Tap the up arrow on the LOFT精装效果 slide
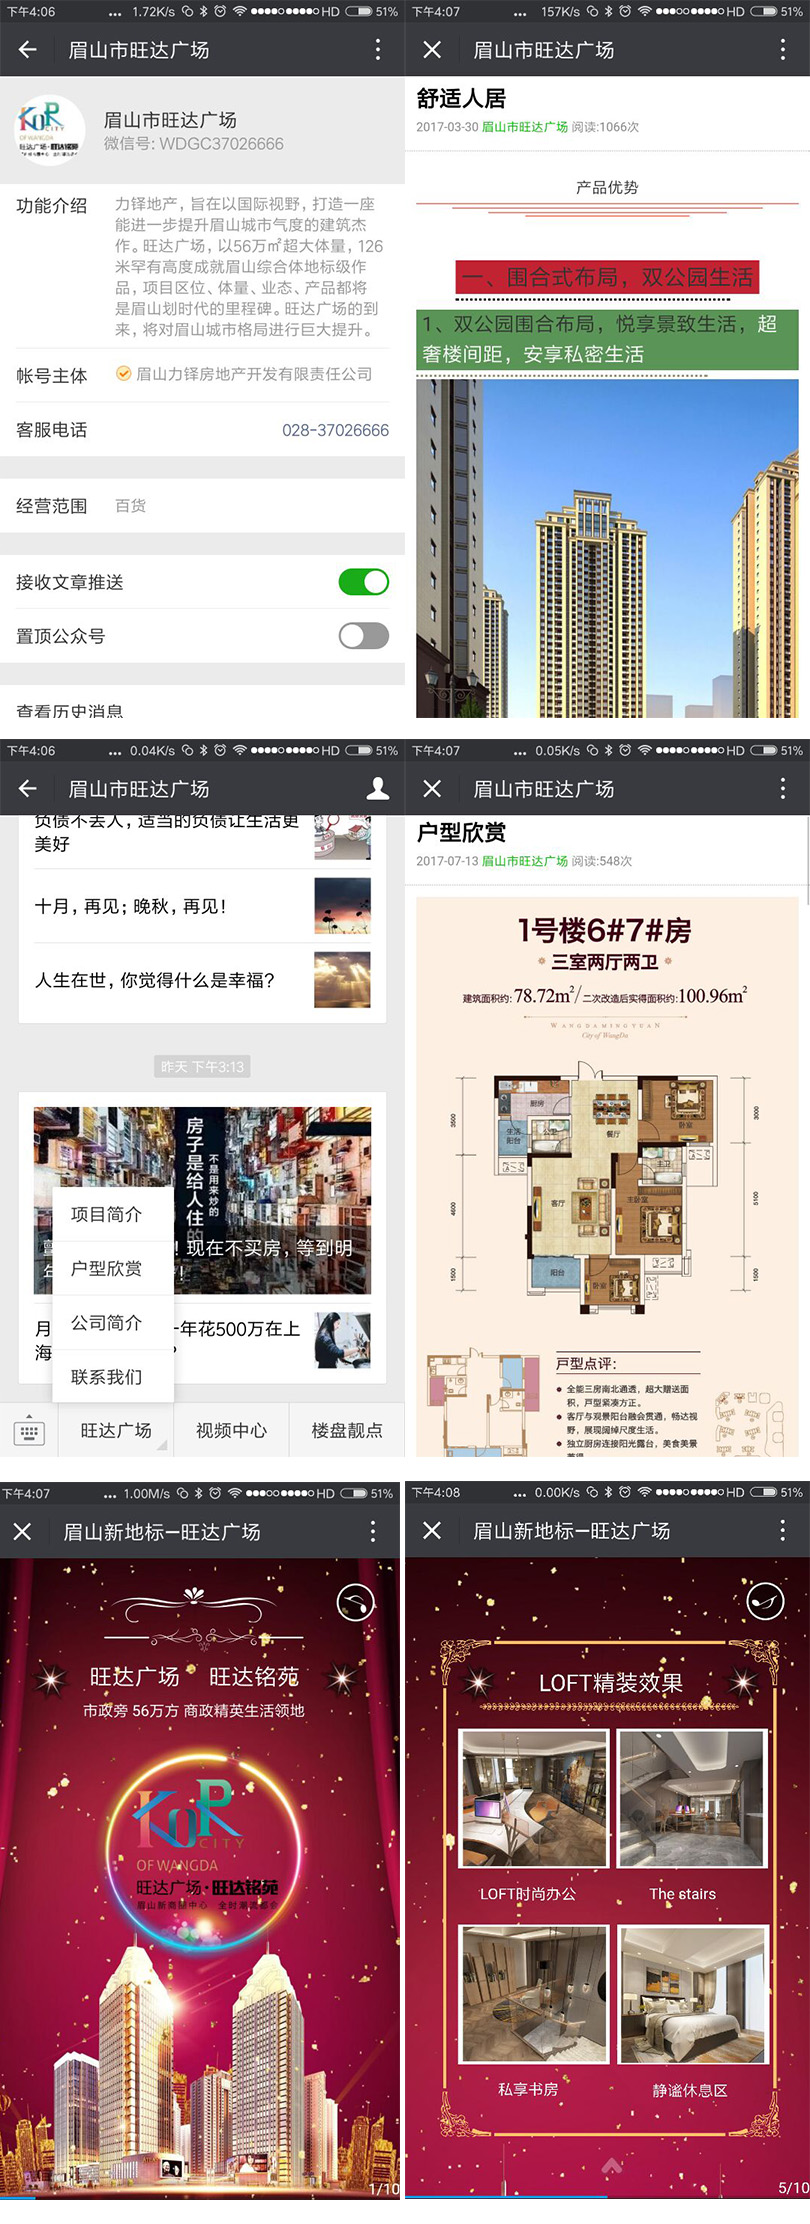The image size is (810, 2224). click(x=612, y=2165)
